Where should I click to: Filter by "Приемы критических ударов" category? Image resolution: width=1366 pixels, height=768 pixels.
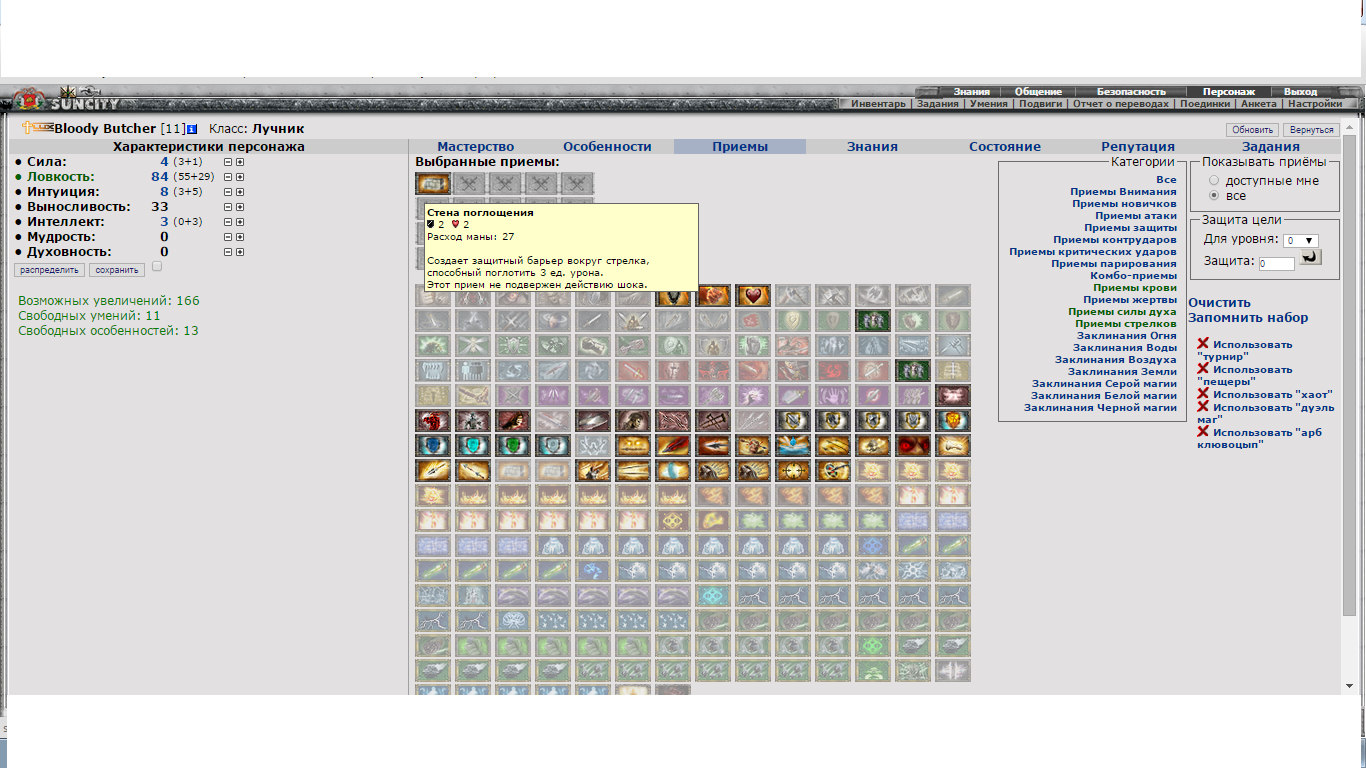[x=1093, y=252]
